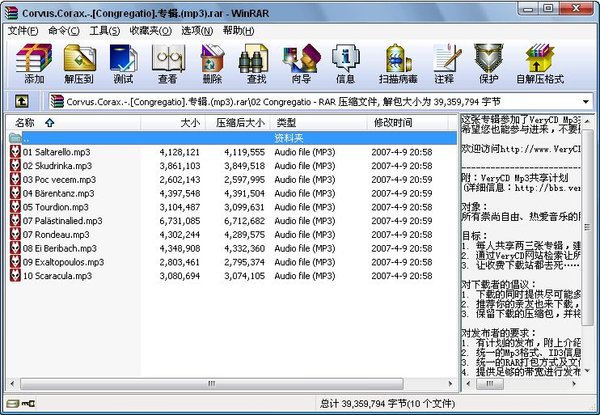Click the 添加 (Add) toolbar icon

(x=34, y=63)
